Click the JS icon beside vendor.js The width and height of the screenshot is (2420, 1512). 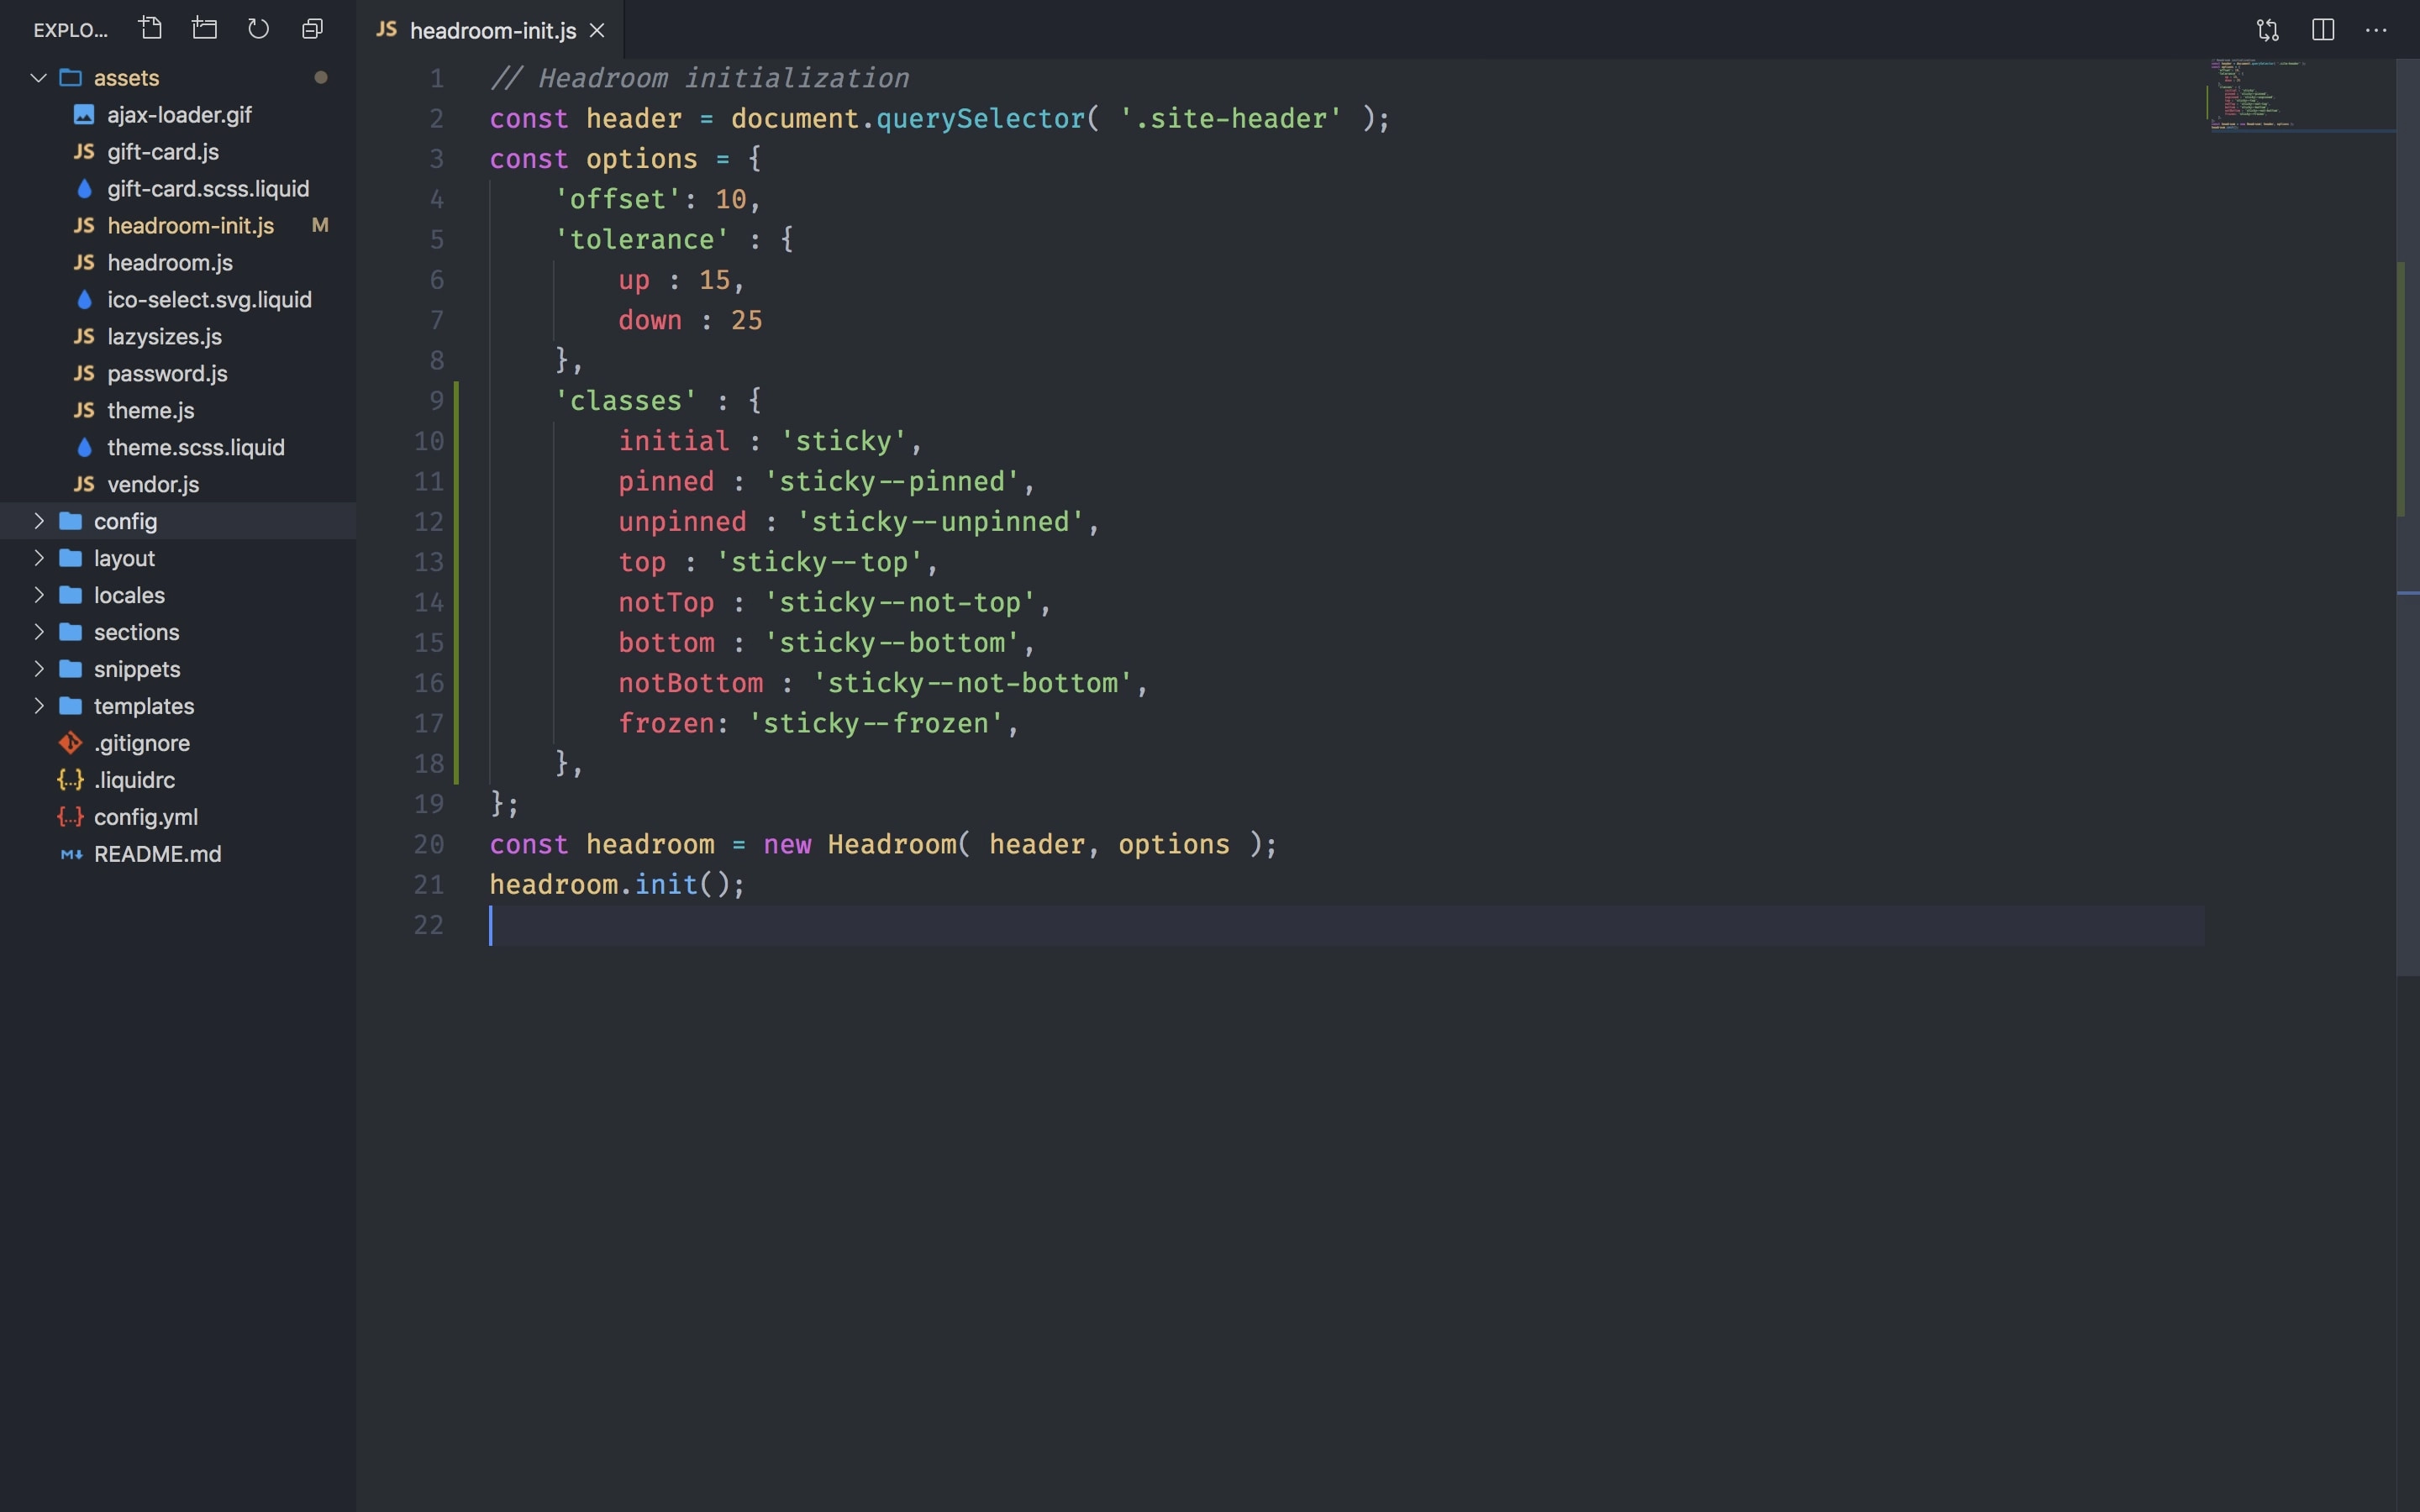[84, 484]
